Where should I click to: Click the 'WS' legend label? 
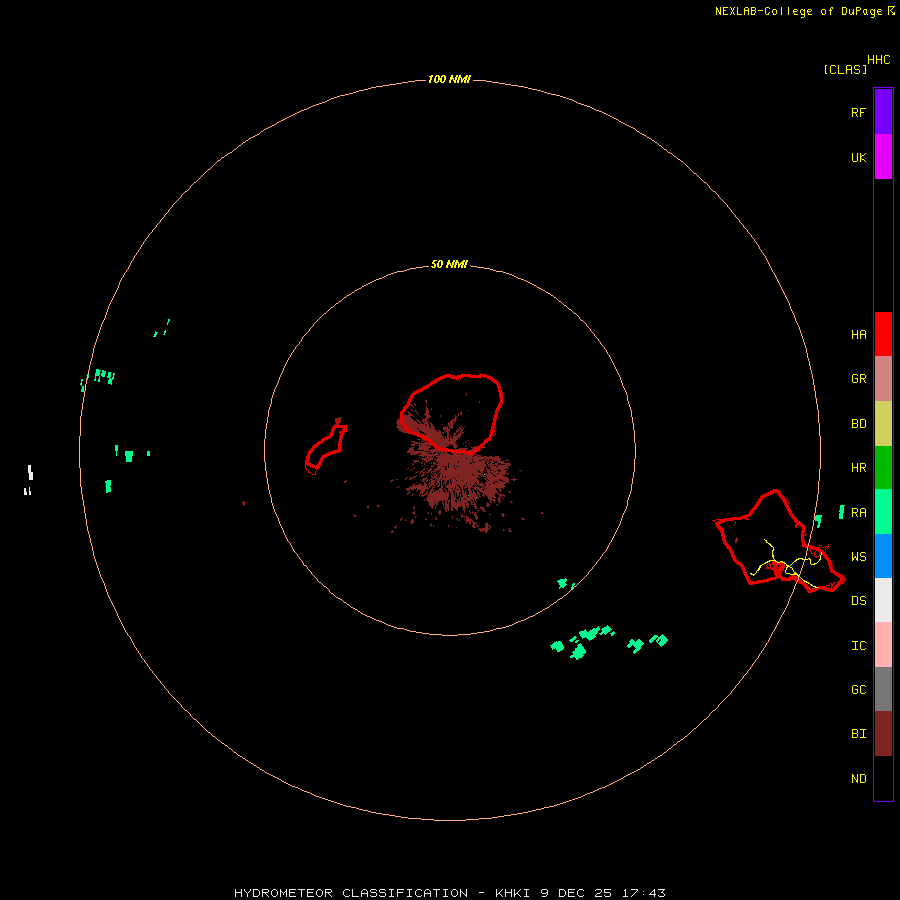859,557
